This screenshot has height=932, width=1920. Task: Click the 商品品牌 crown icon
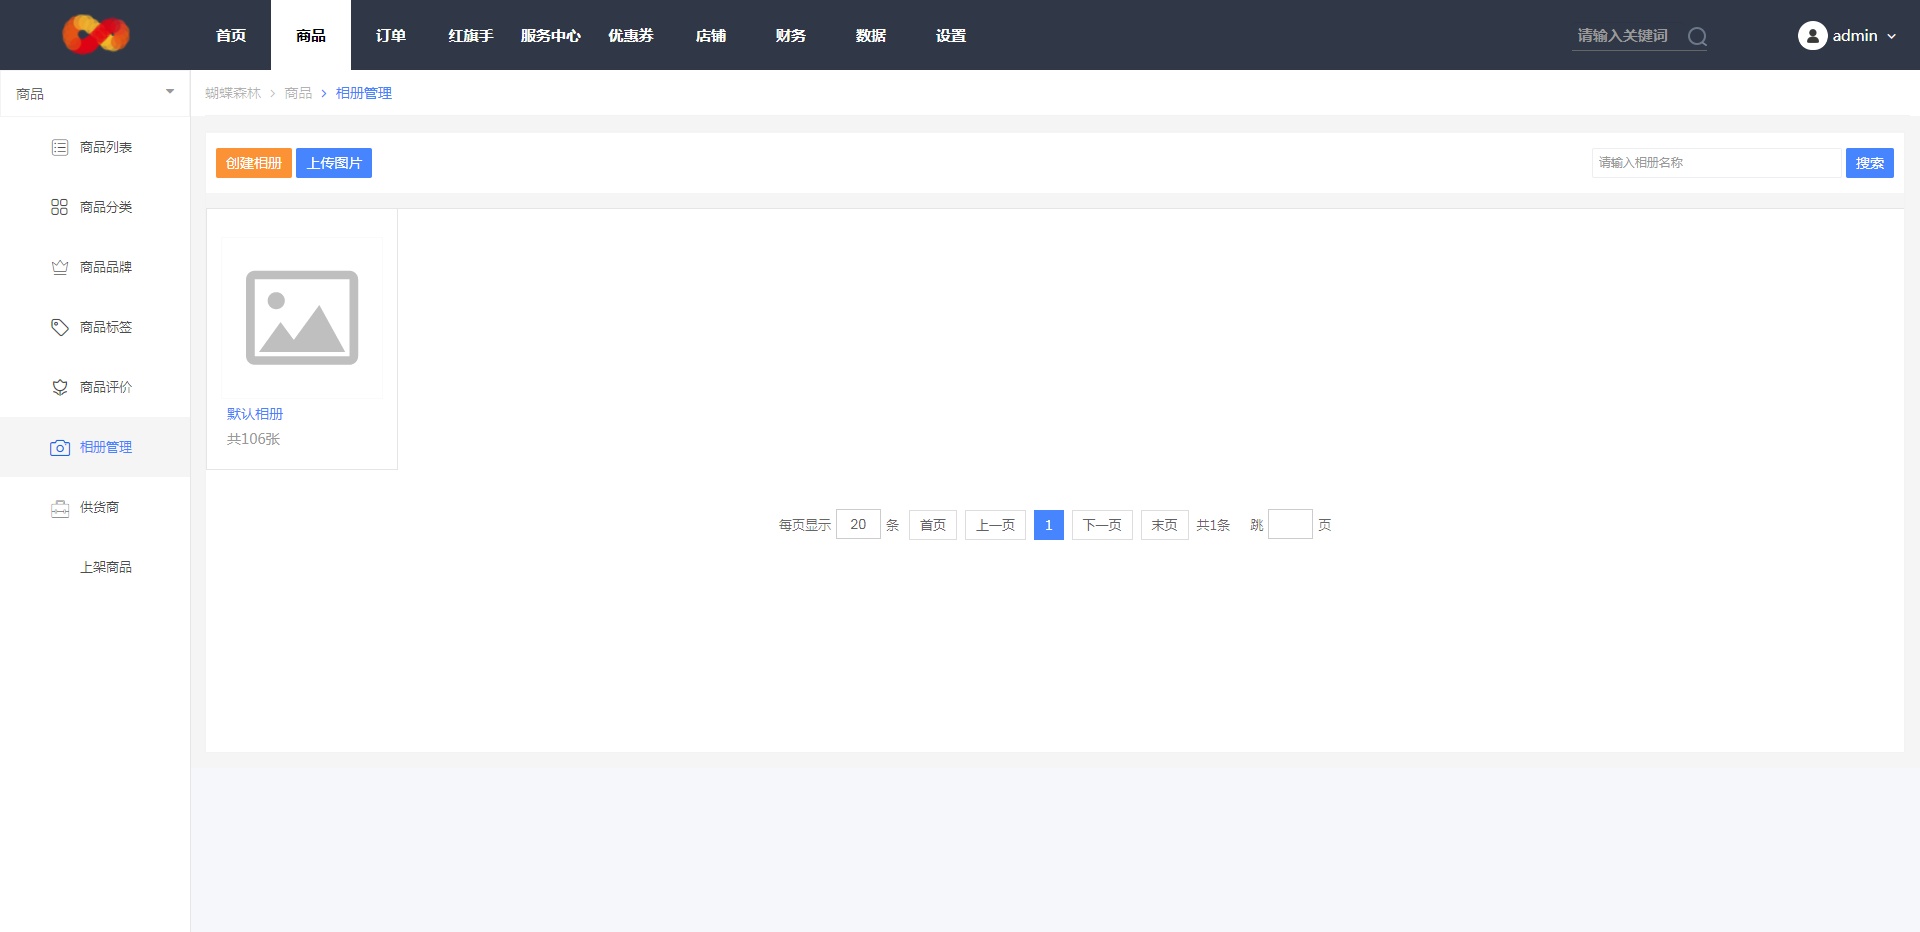(60, 267)
